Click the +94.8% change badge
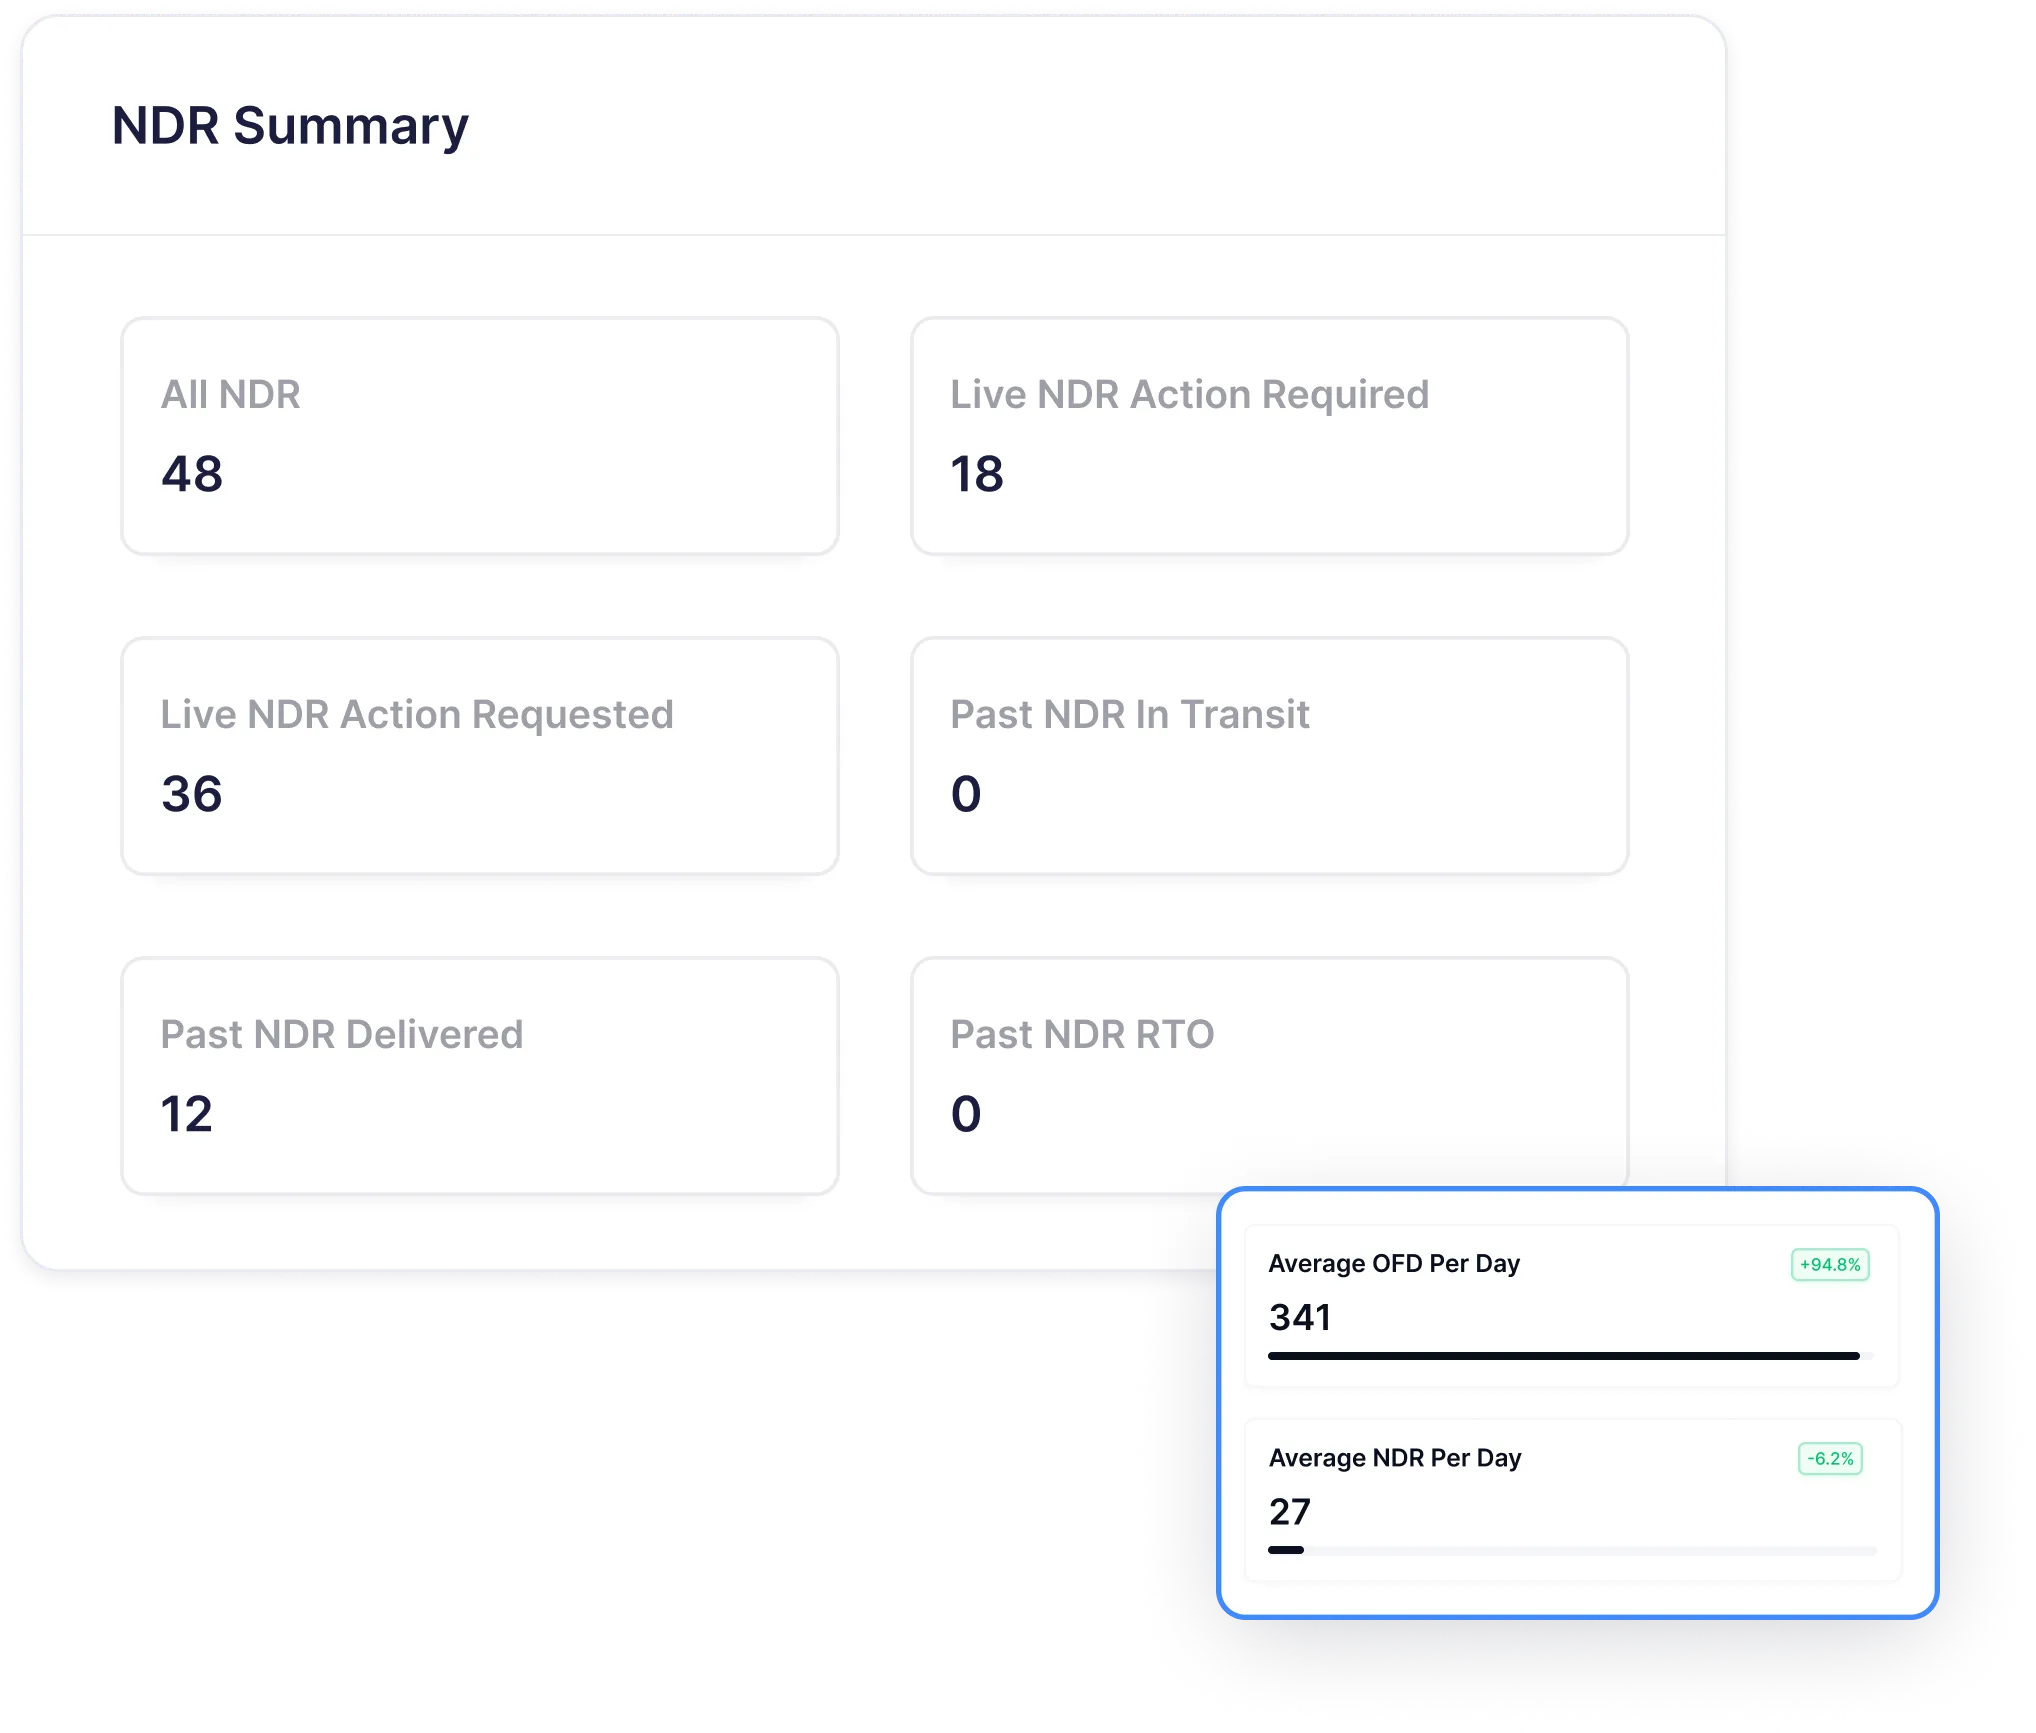The width and height of the screenshot is (2036, 1733). pyautogui.click(x=1829, y=1265)
